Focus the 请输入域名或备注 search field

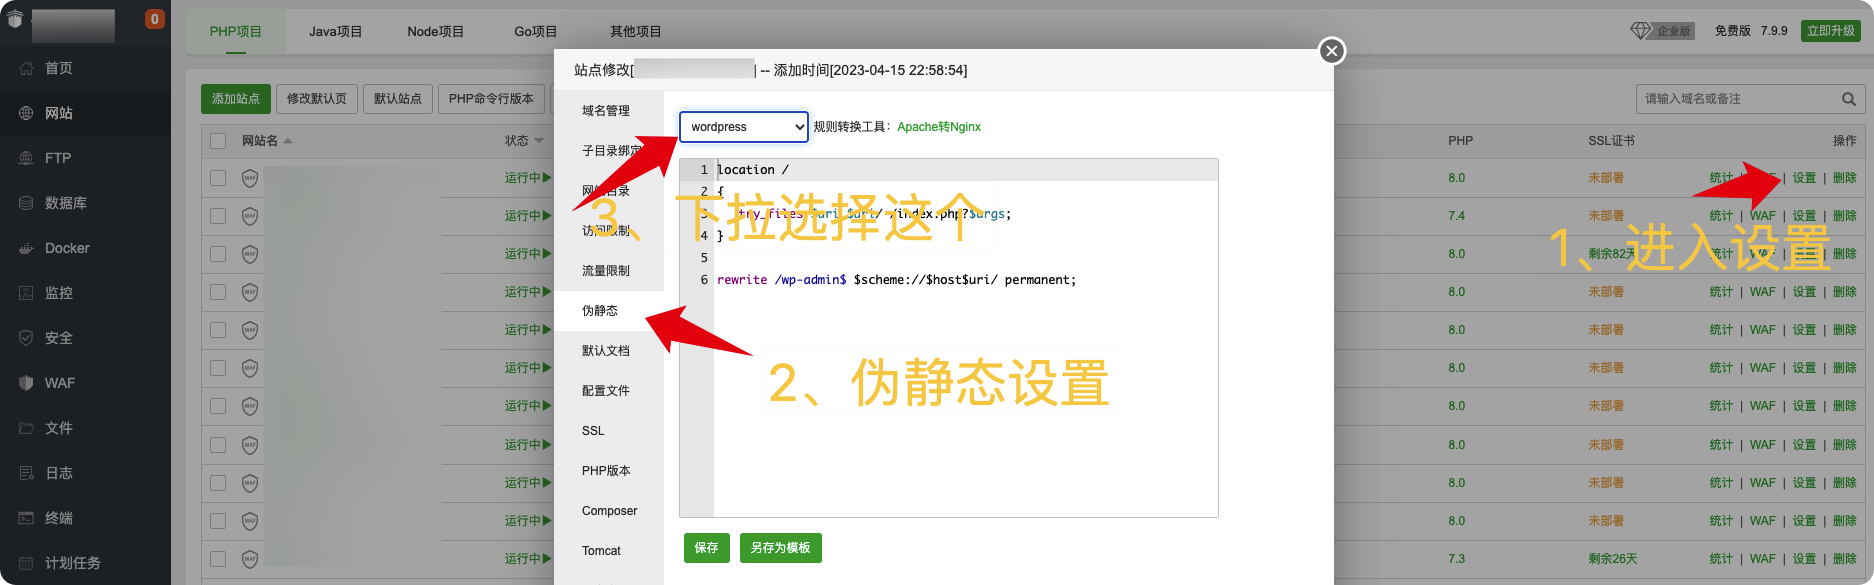1738,99
